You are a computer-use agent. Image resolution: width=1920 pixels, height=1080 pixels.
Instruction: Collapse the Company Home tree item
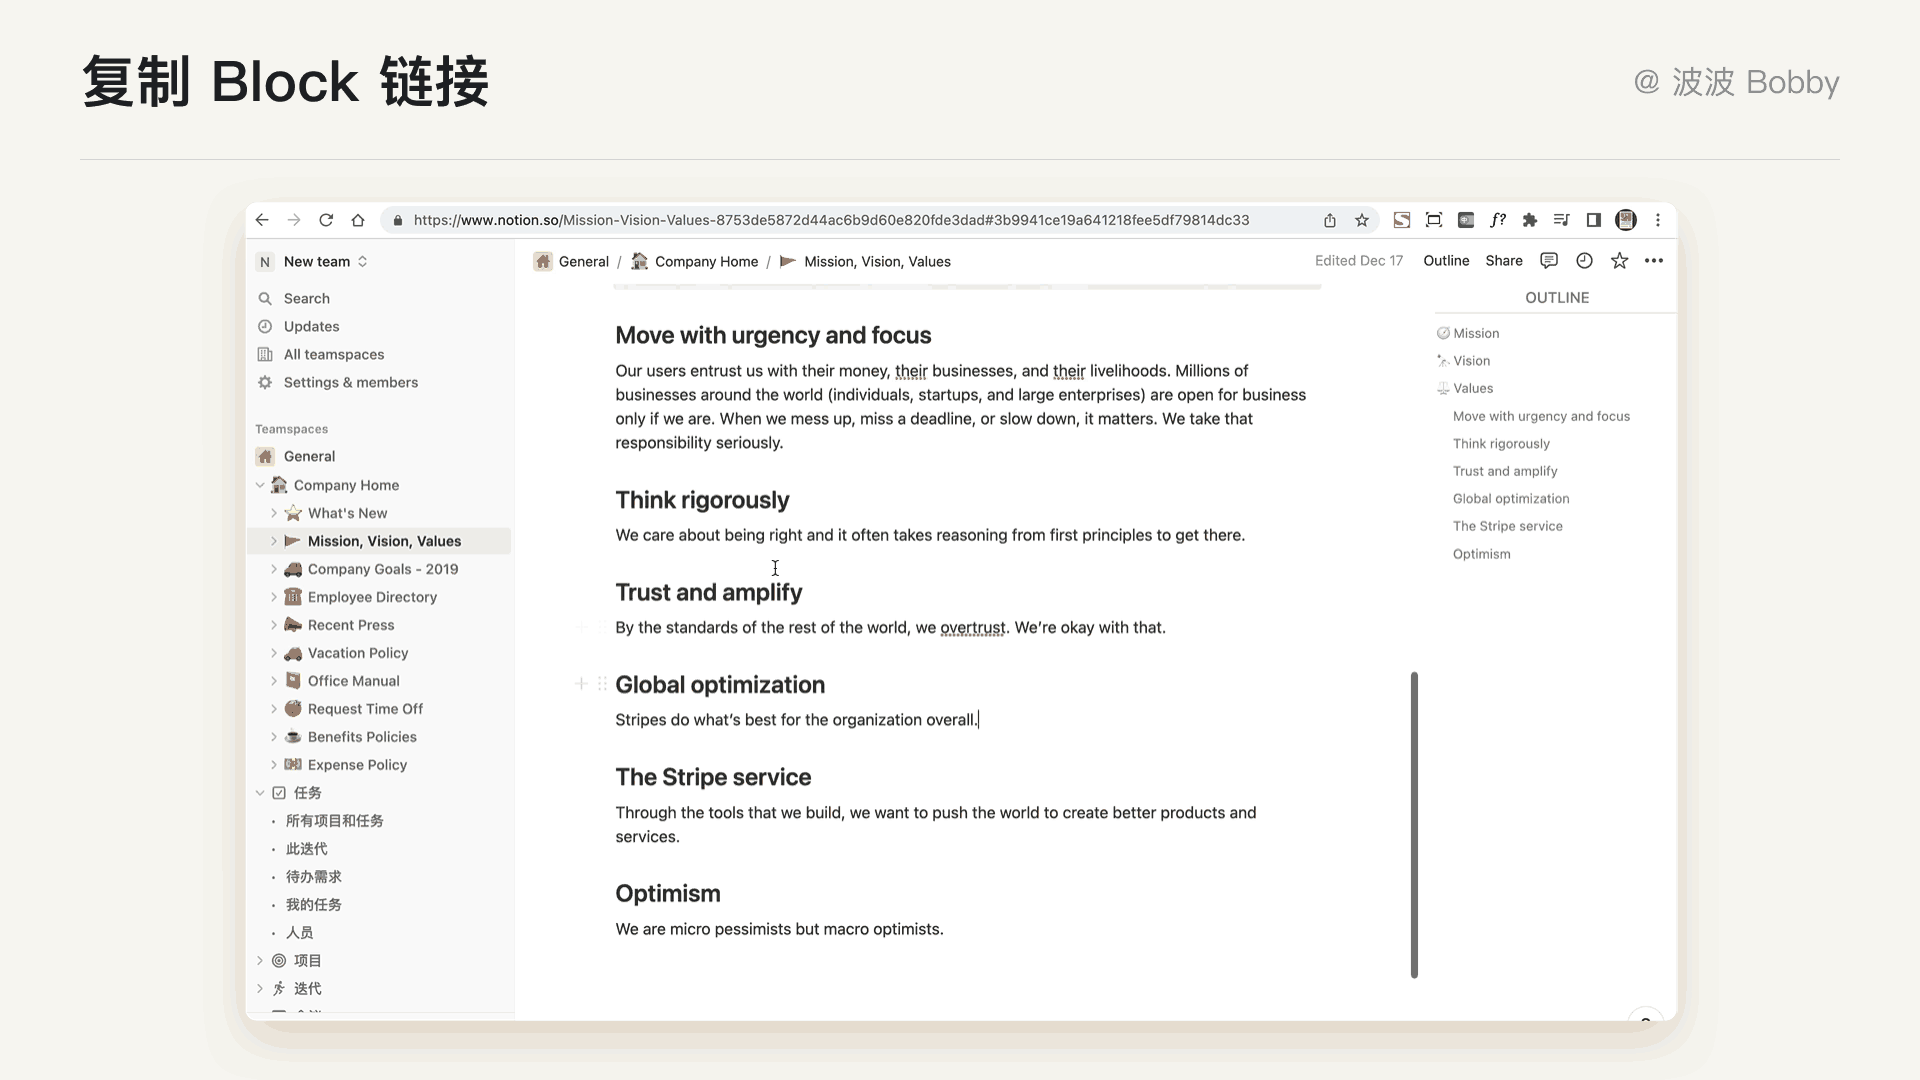260,485
